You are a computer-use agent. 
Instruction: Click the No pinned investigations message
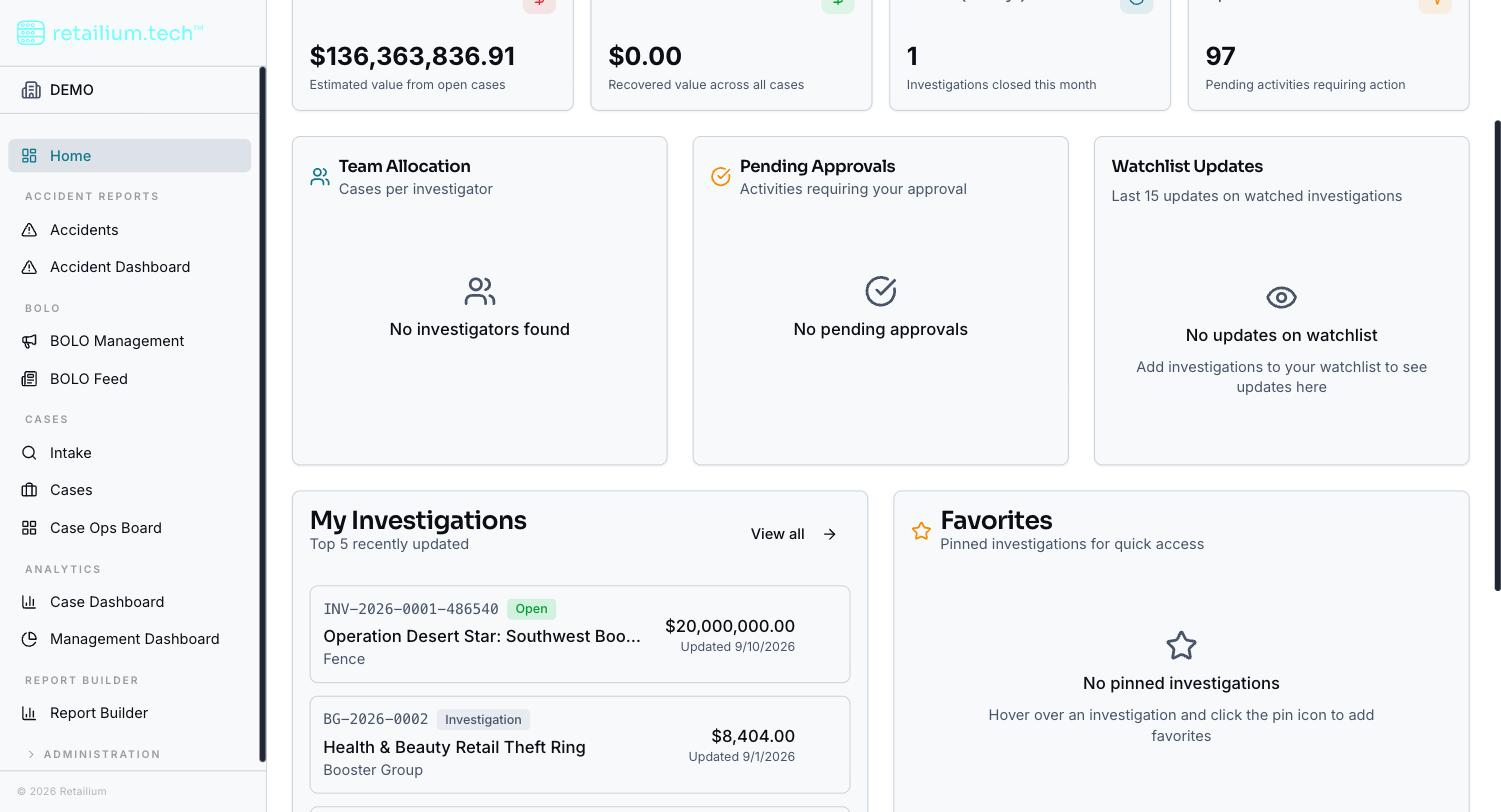(x=1181, y=683)
